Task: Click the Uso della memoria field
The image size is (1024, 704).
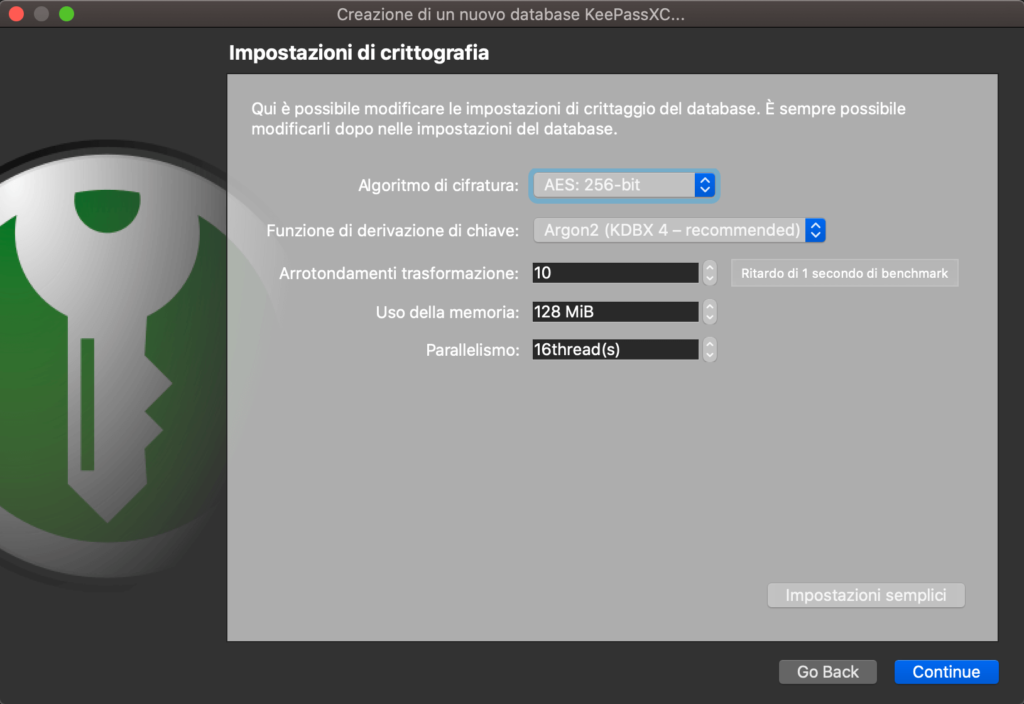Action: pos(615,312)
